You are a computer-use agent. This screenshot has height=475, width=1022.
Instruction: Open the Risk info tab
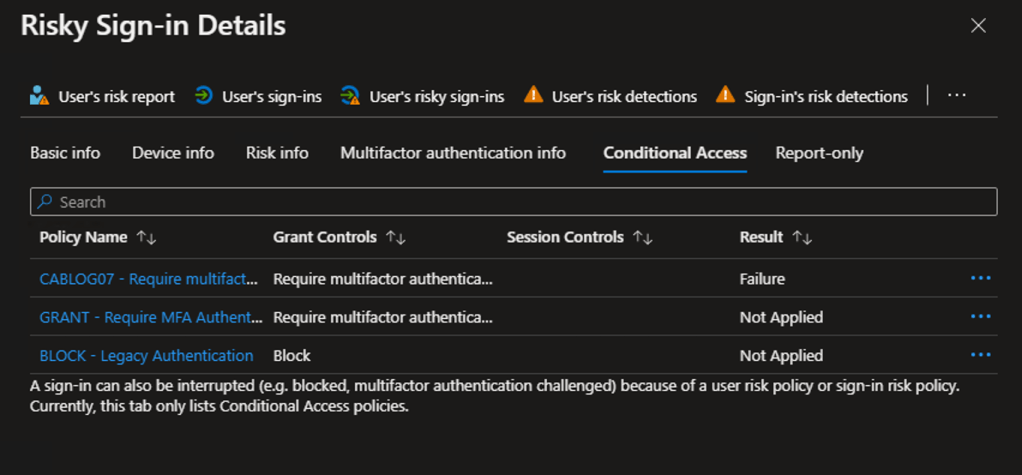pos(277,153)
